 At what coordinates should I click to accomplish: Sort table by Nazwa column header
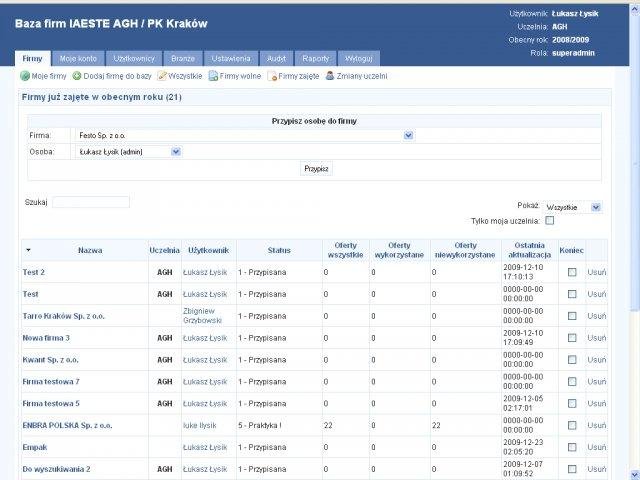(90, 250)
